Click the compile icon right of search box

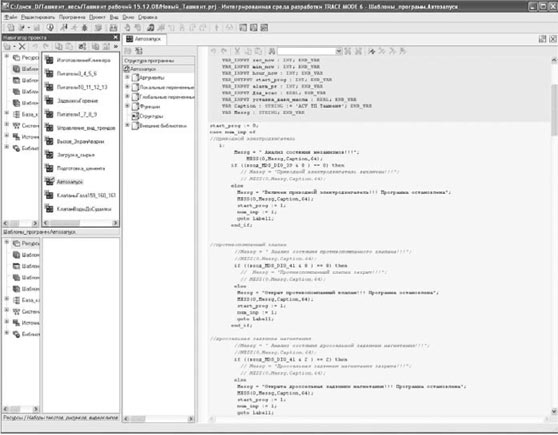(x=372, y=51)
